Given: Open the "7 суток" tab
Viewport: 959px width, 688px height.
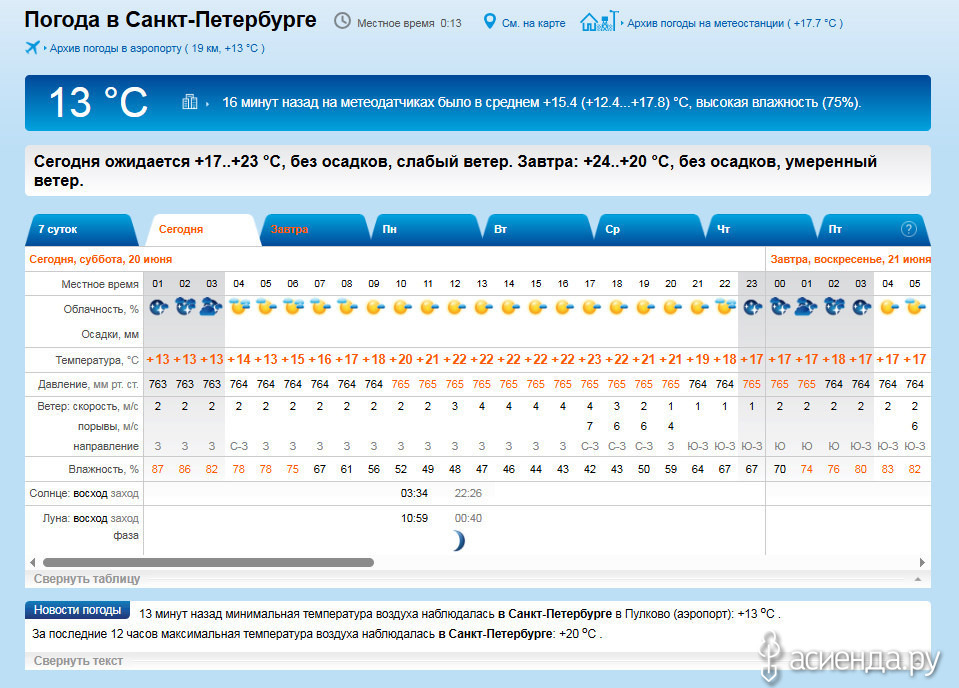Looking at the screenshot, I should 81,229.
